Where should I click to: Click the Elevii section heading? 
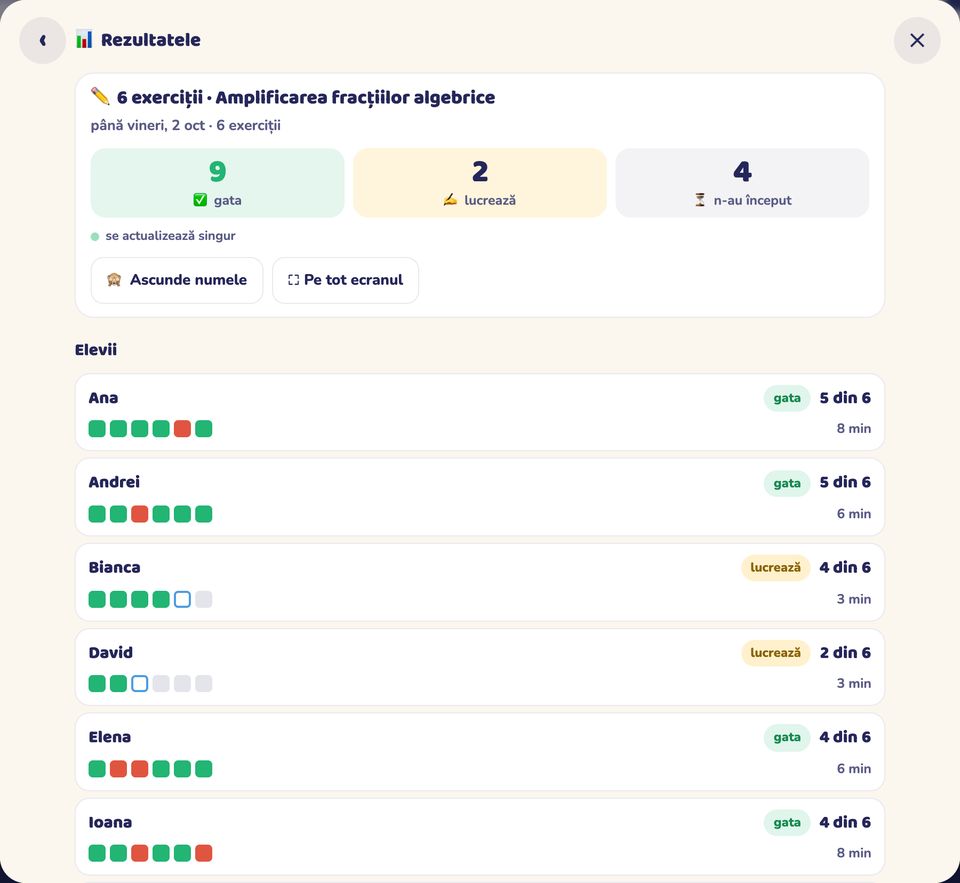(96, 350)
